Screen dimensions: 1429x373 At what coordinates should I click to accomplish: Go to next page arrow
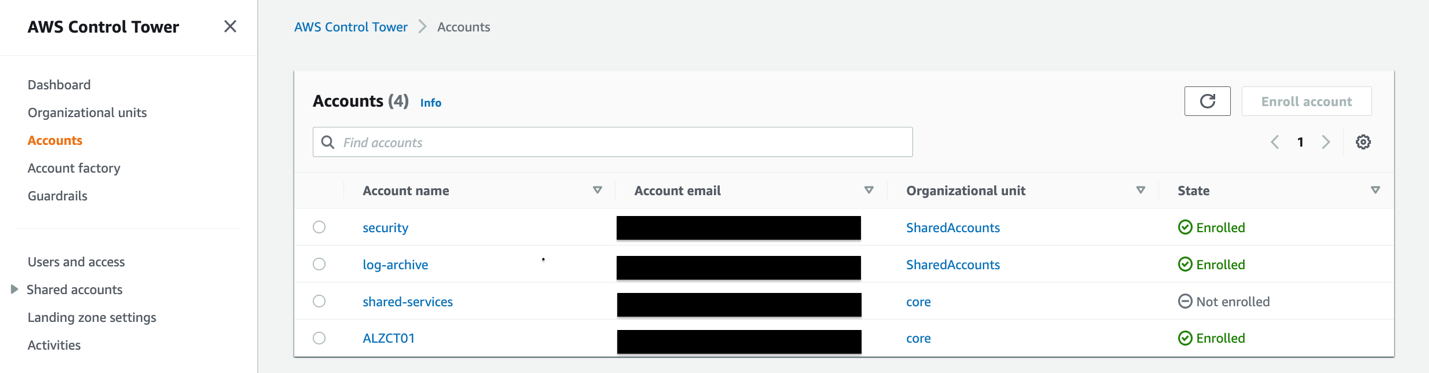tap(1326, 142)
